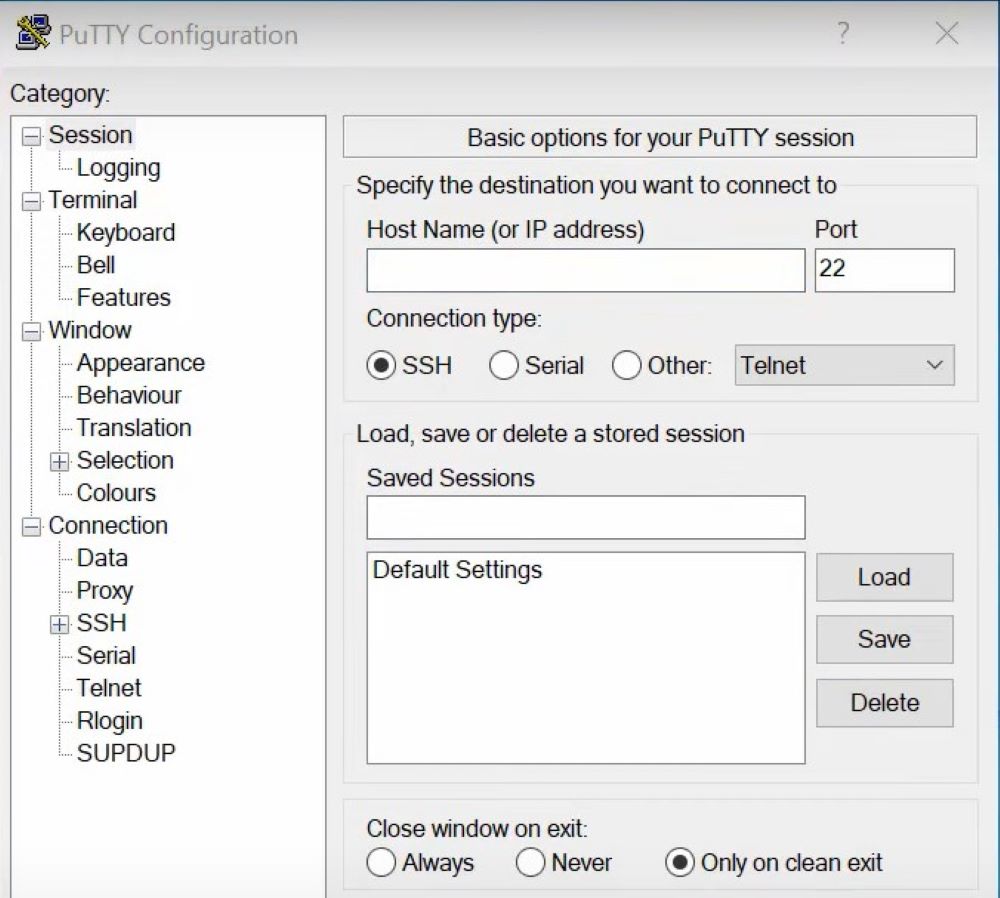This screenshot has height=898, width=1000.
Task: Click the title bar help question mark
Action: pyautogui.click(x=843, y=34)
